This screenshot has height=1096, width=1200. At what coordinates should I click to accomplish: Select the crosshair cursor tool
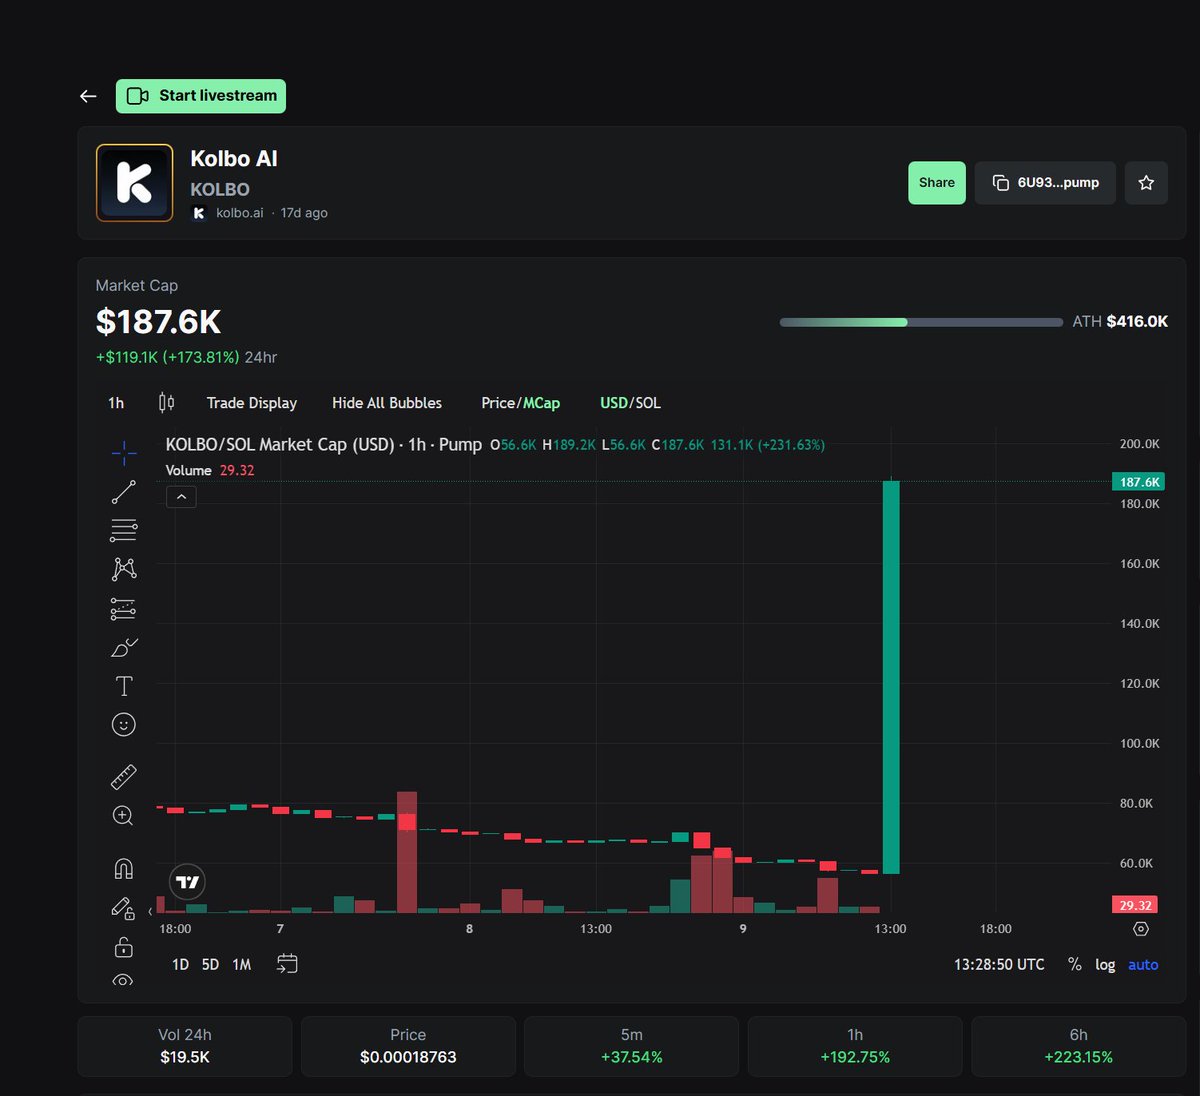tap(123, 453)
